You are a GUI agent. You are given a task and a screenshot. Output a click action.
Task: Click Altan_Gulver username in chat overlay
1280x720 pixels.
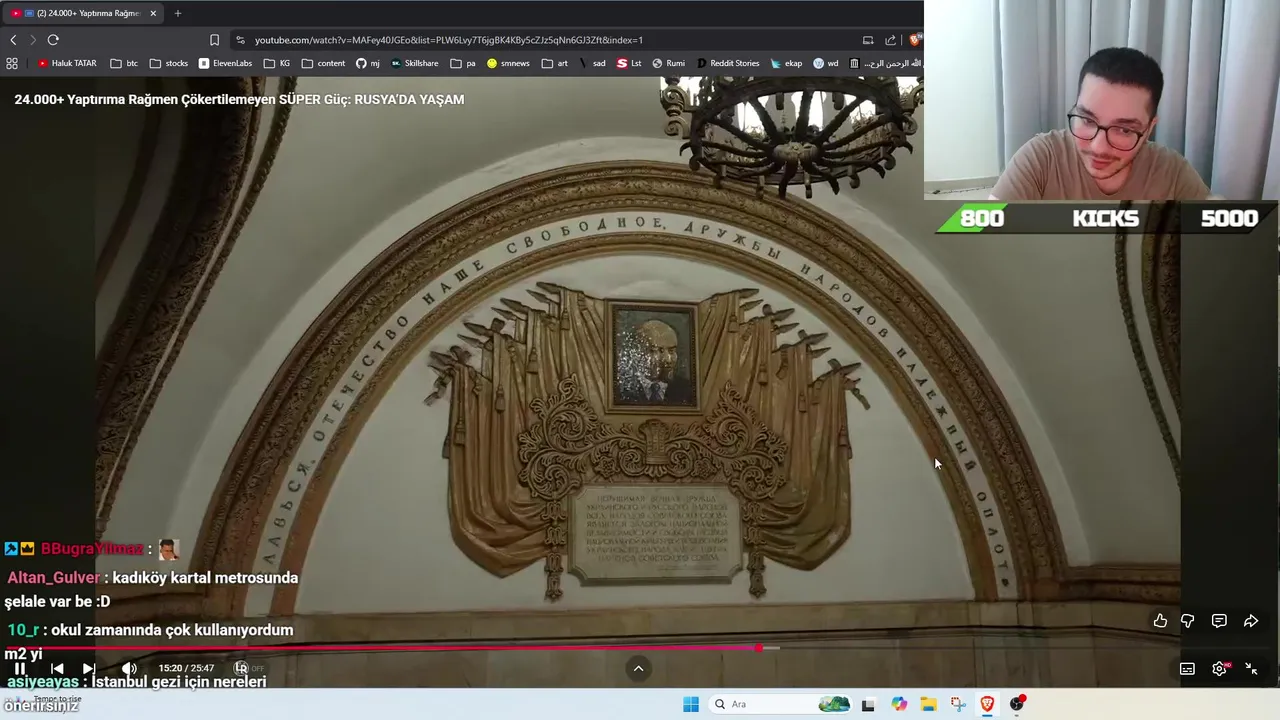pyautogui.click(x=54, y=578)
